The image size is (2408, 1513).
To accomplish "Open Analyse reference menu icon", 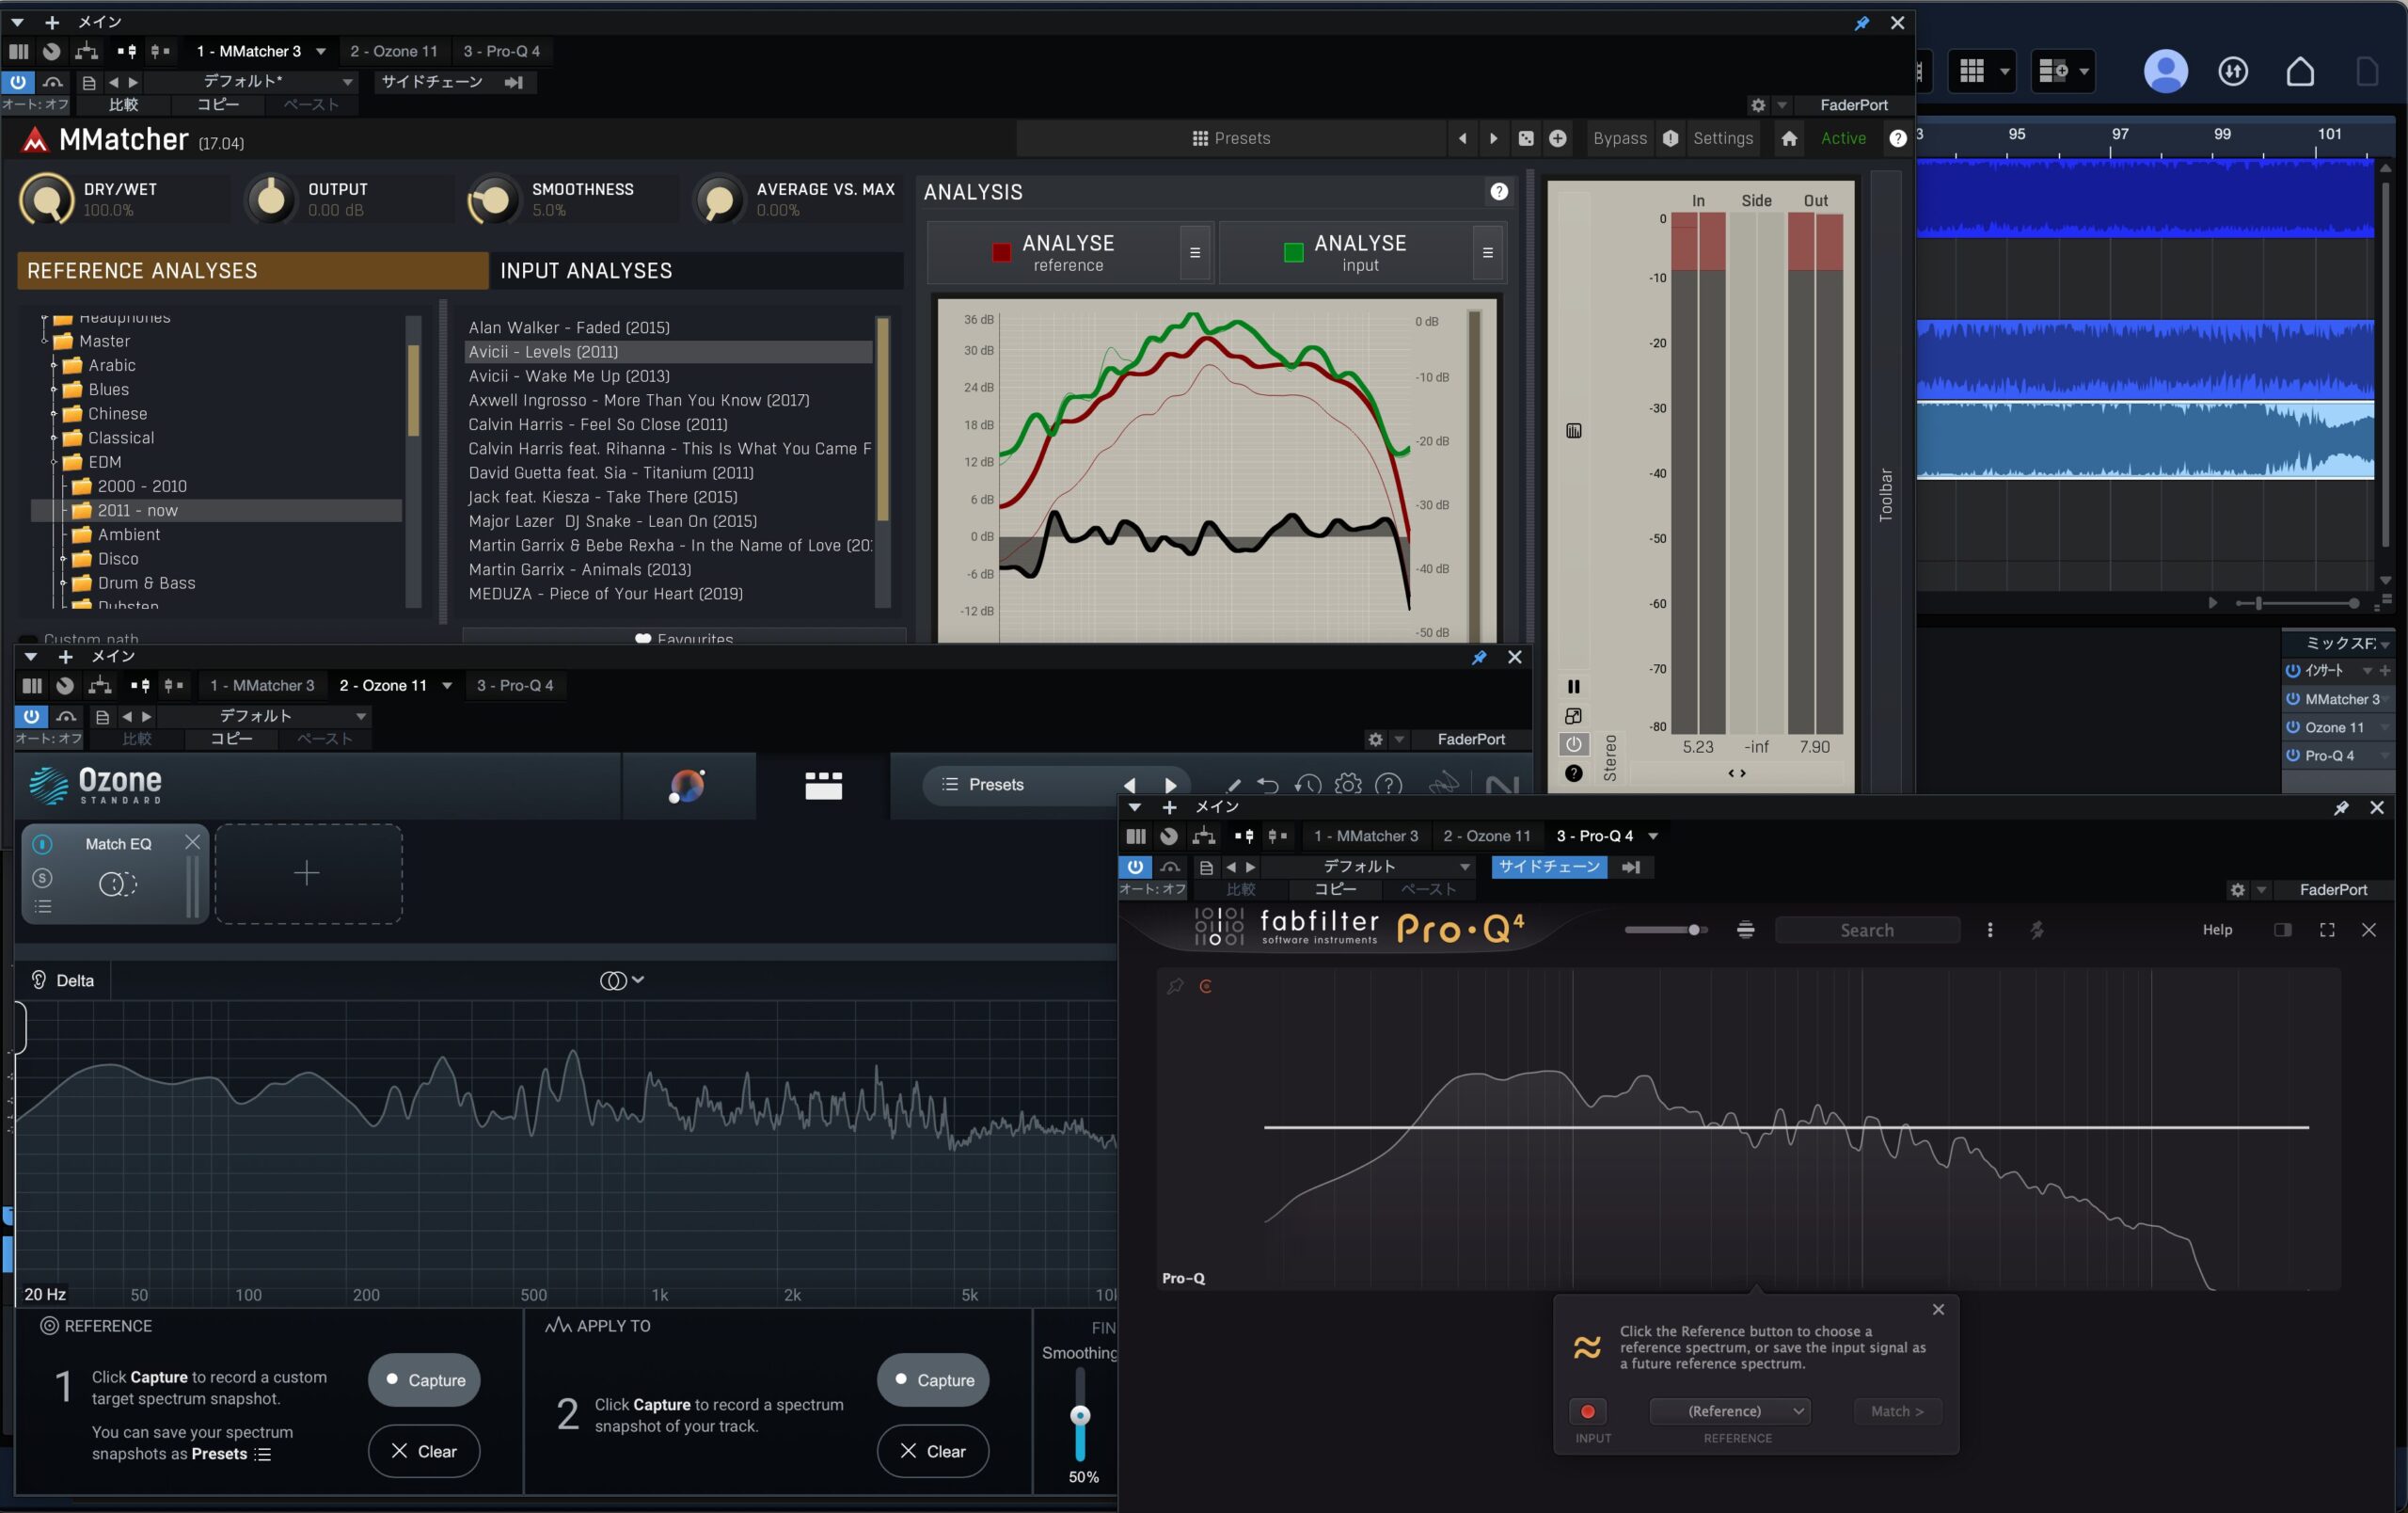I will (x=1195, y=253).
